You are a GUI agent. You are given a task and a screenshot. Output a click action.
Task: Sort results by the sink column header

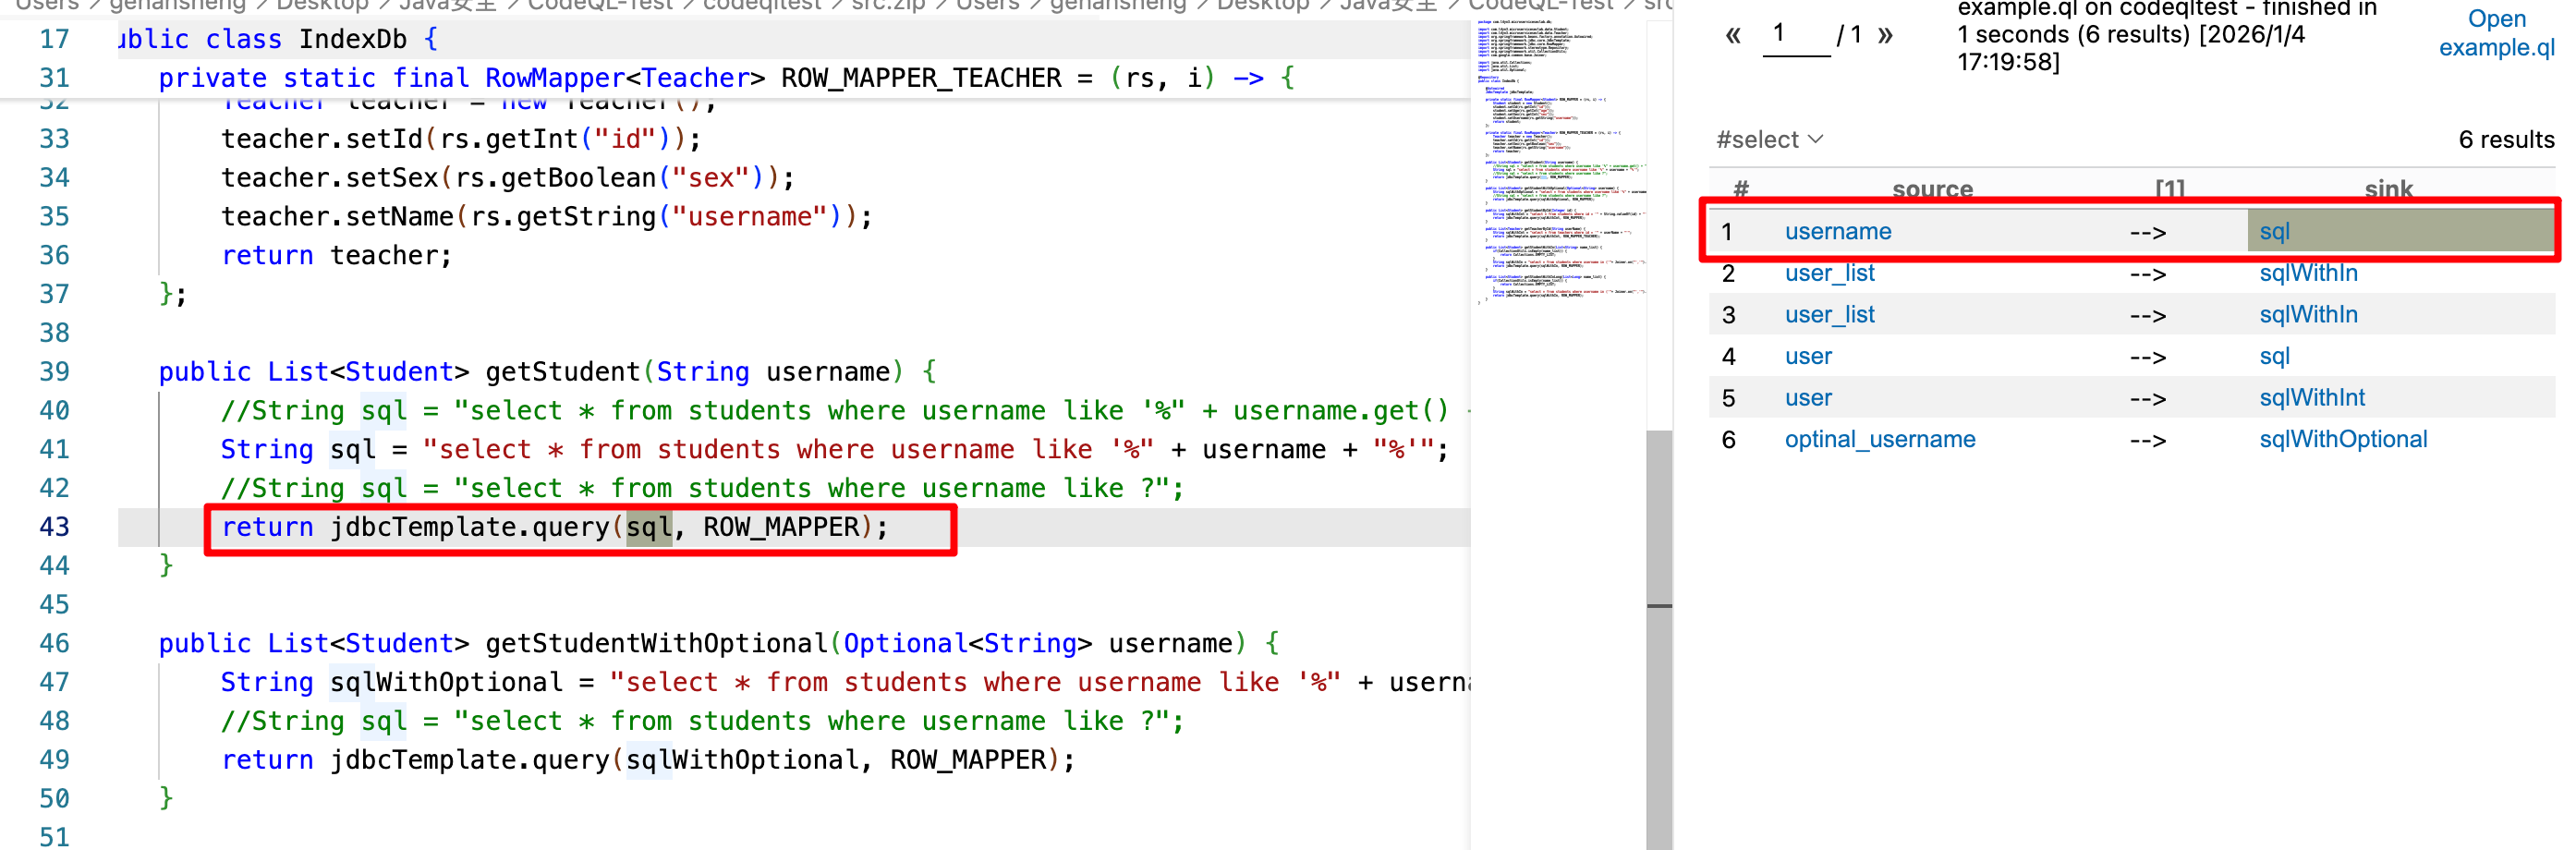2387,189
